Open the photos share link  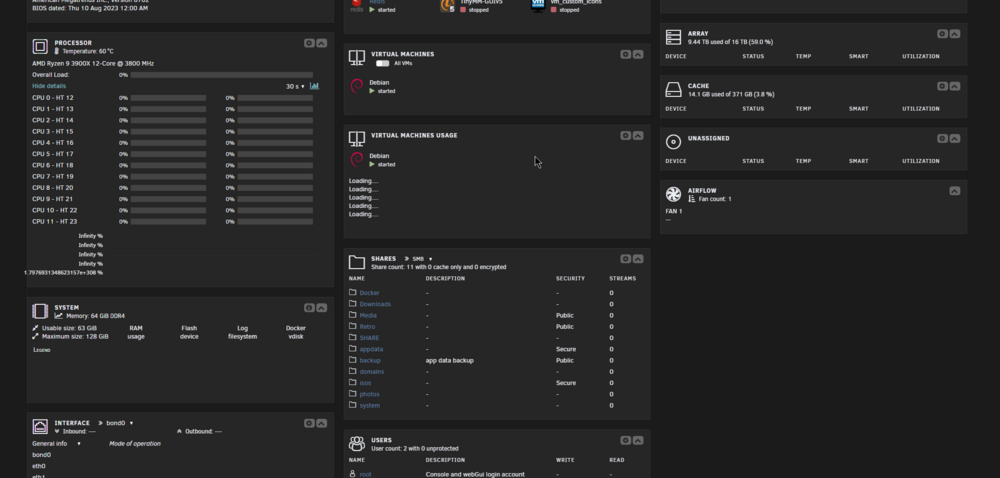(x=369, y=395)
